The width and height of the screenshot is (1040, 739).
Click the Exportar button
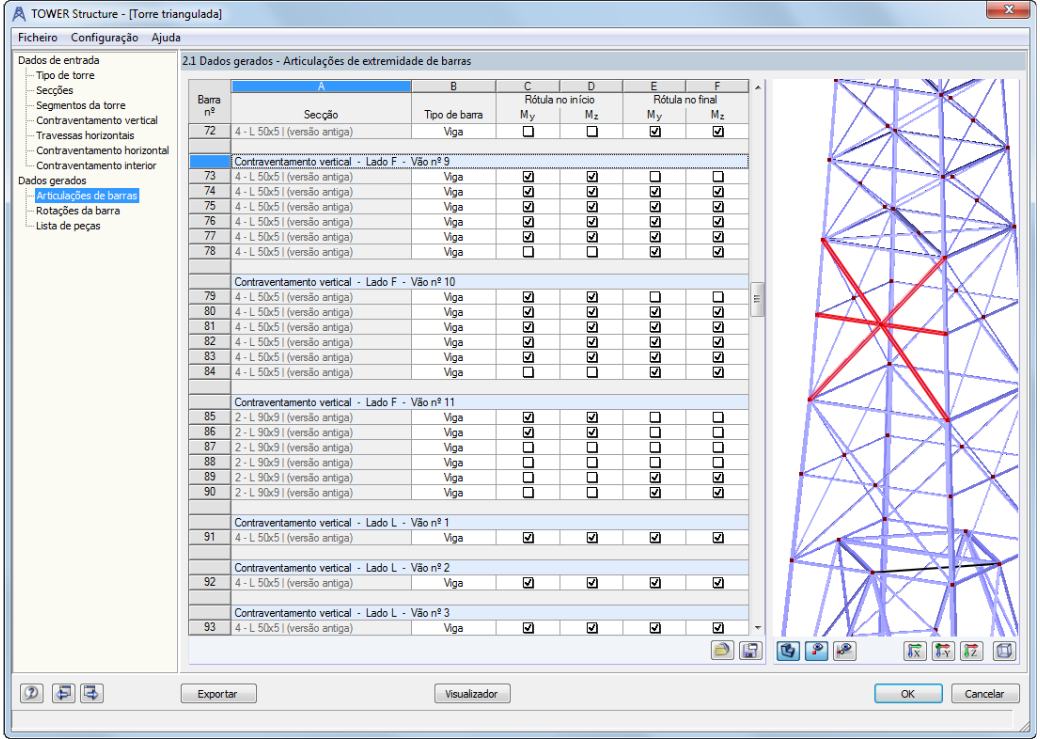(x=218, y=694)
